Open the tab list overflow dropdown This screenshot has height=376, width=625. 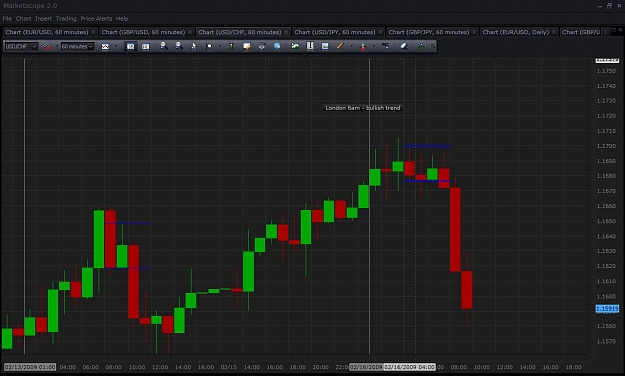605,32
